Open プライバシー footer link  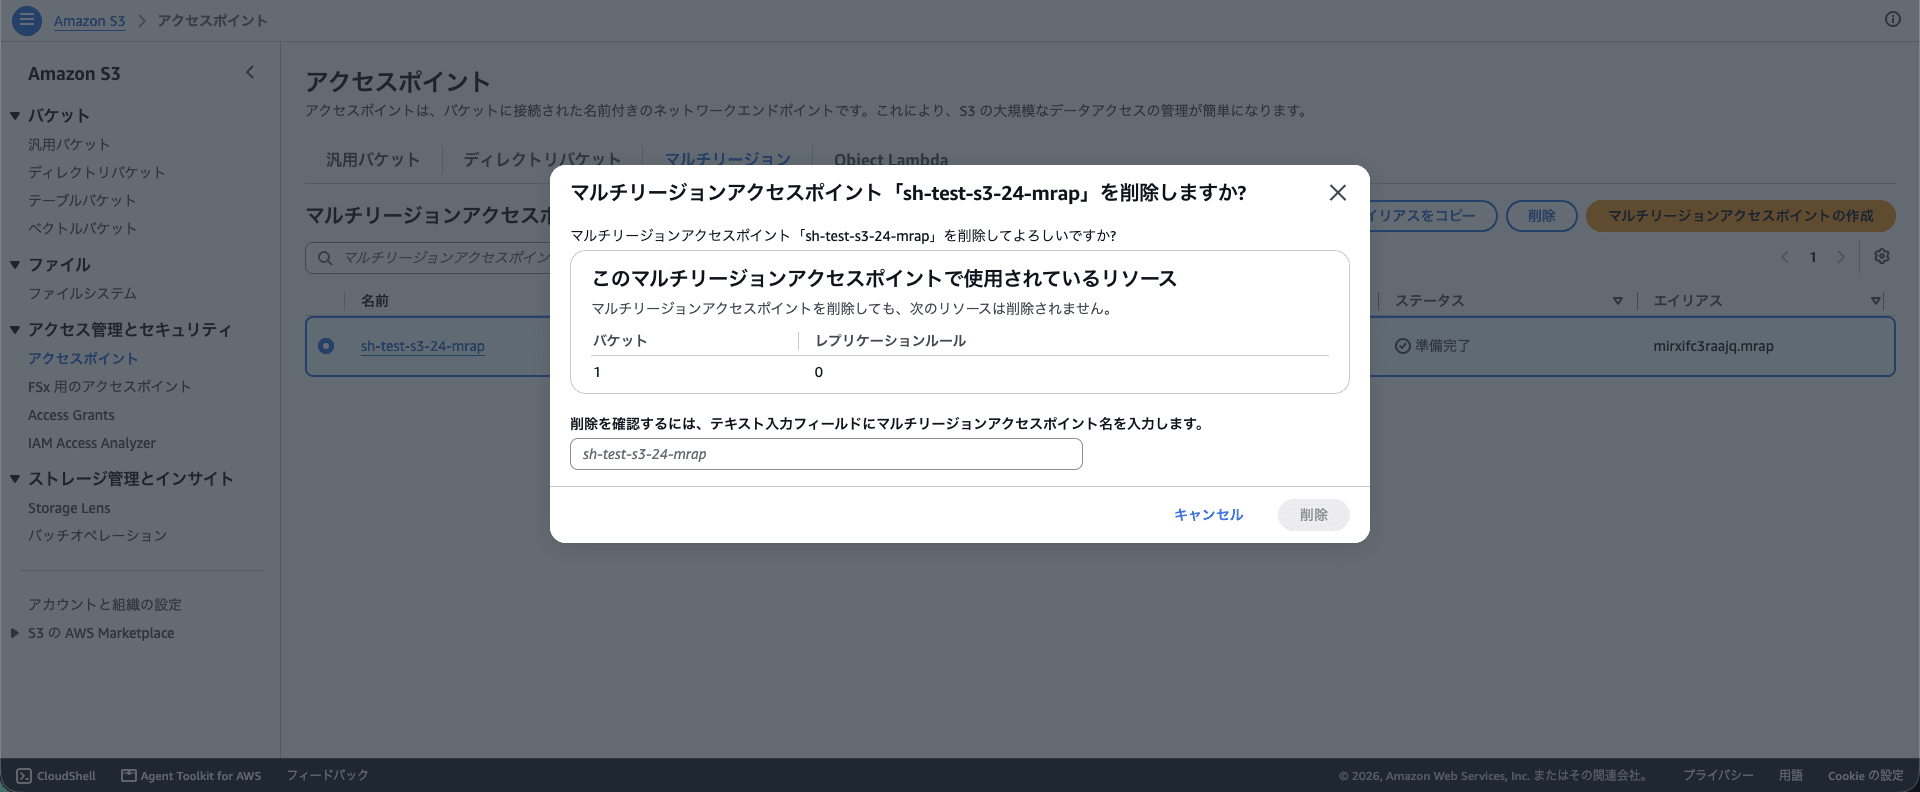tap(1718, 776)
